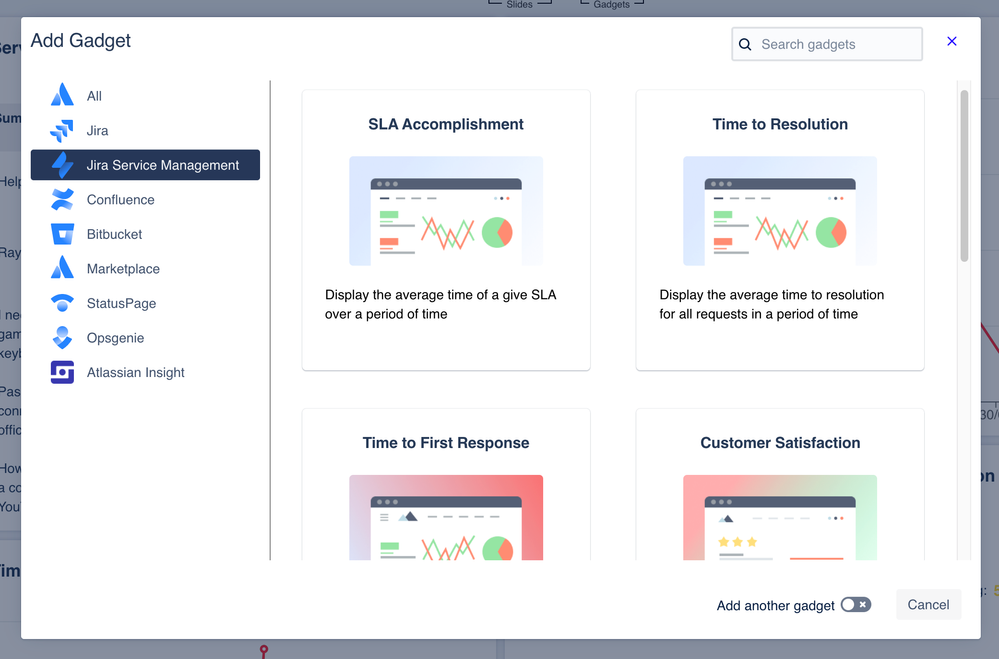This screenshot has width=999, height=659.
Task: Click the SLA Accomplishment description text
Action: [440, 305]
